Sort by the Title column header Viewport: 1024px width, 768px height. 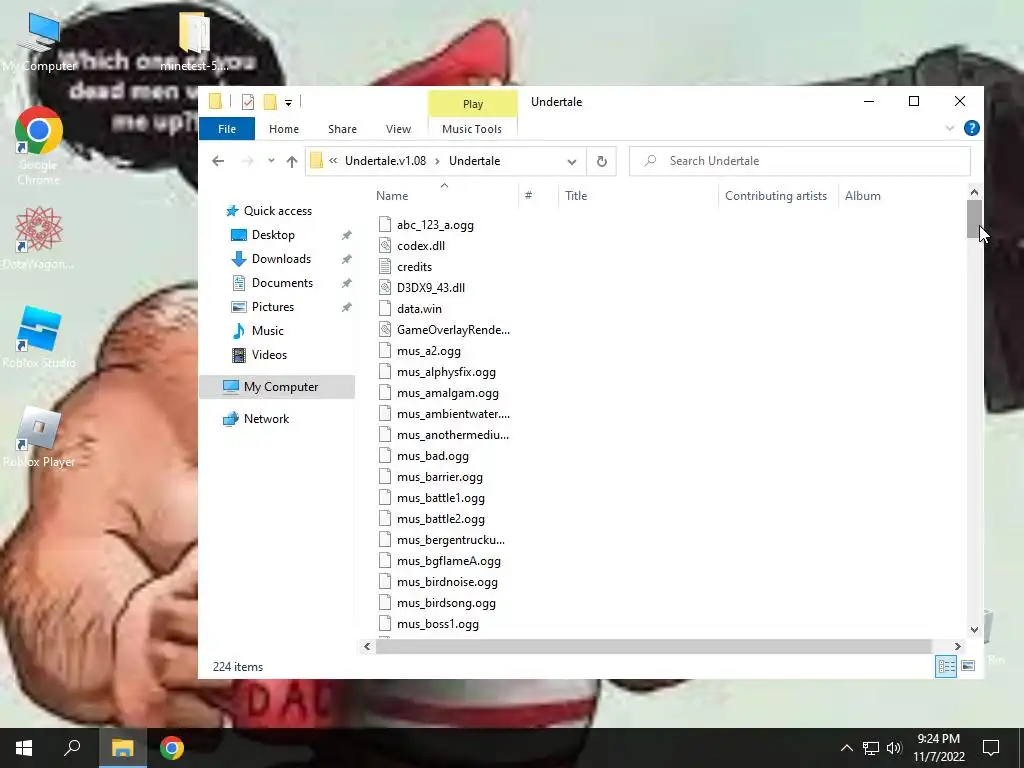click(576, 196)
